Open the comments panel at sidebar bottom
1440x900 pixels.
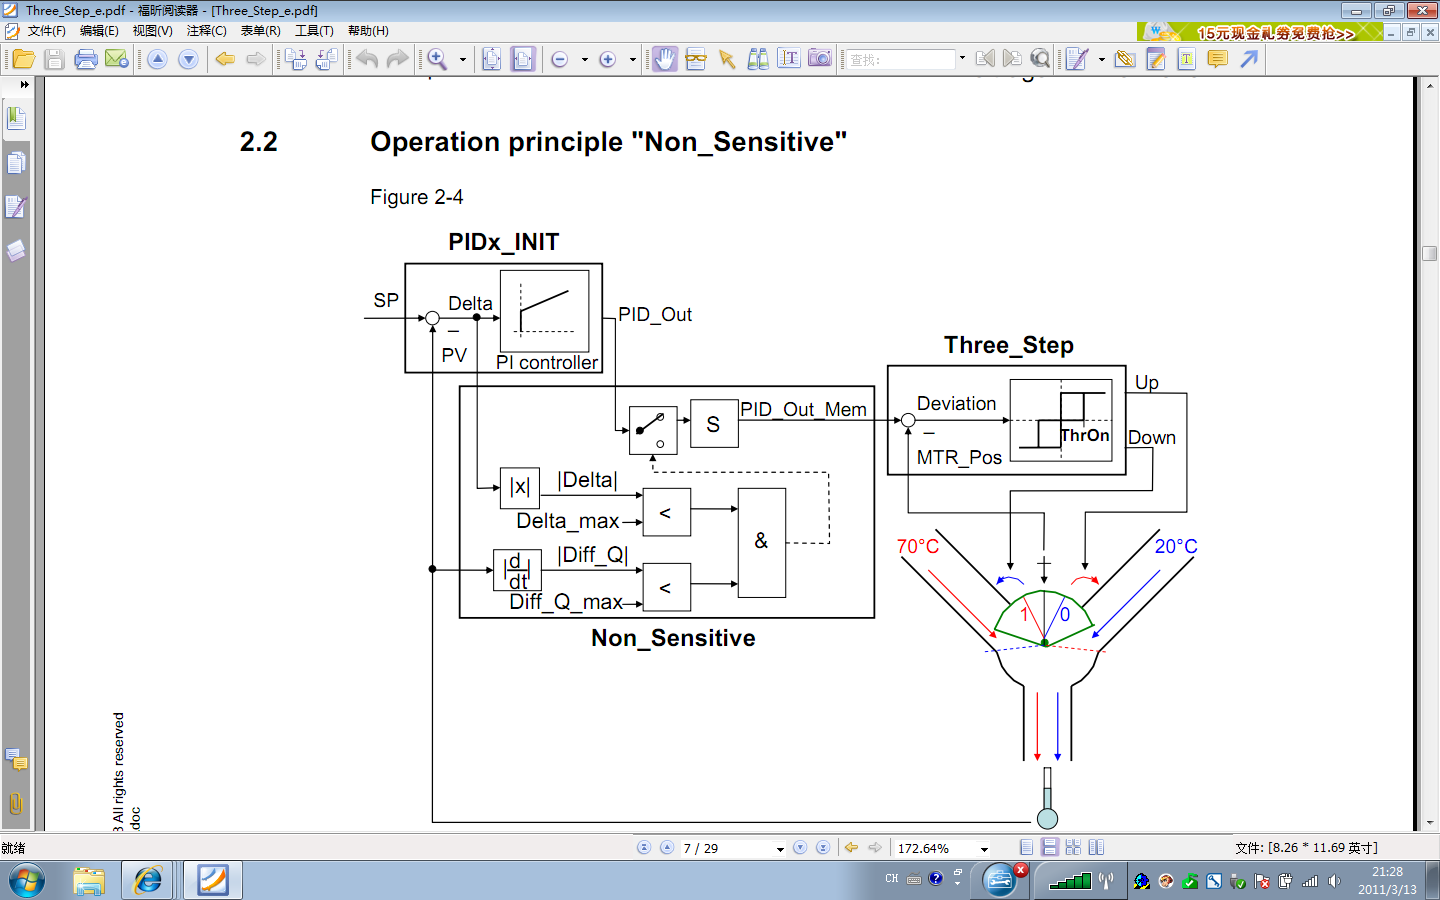tap(16, 760)
